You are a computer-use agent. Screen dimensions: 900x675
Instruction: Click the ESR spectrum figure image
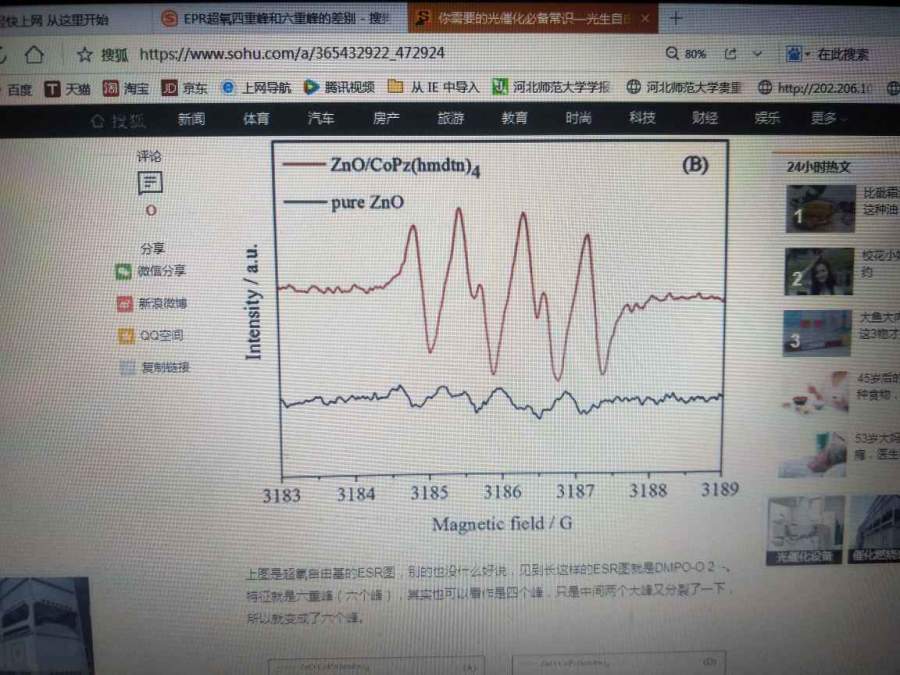(x=491, y=338)
